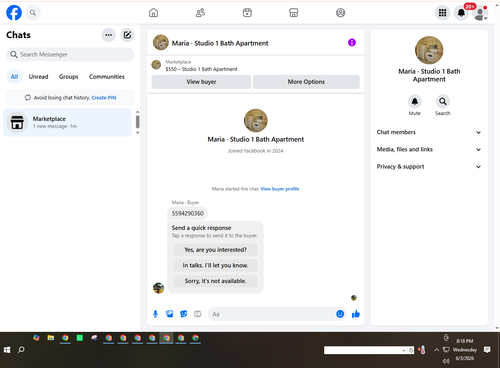500x368 pixels.
Task: Click the chat list scrollbar up arrow
Action: 137,112
